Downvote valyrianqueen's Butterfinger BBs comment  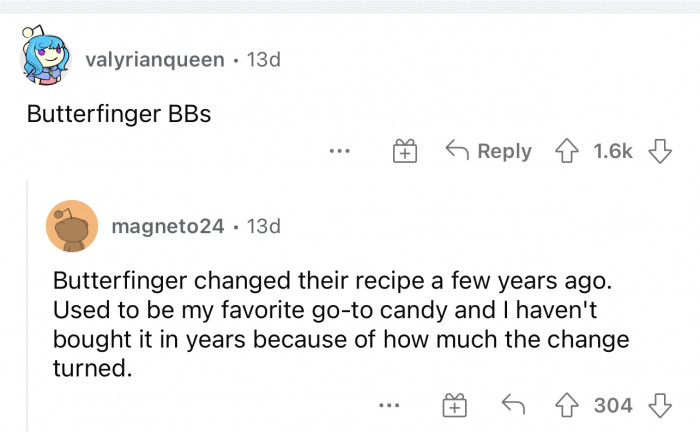click(658, 151)
